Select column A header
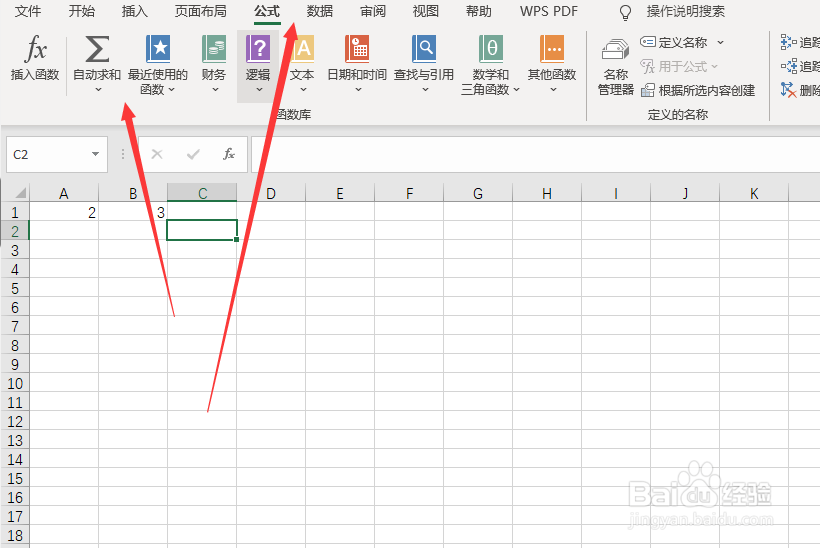This screenshot has width=820, height=548. coord(64,193)
